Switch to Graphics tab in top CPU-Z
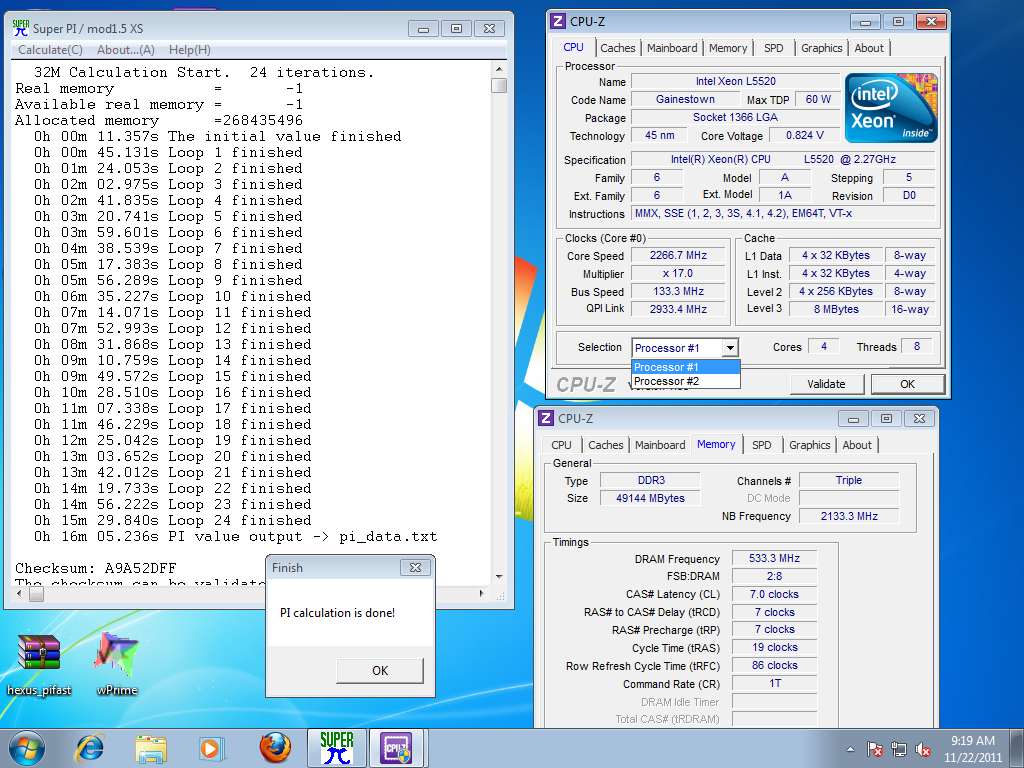This screenshot has height=768, width=1024. [x=821, y=48]
